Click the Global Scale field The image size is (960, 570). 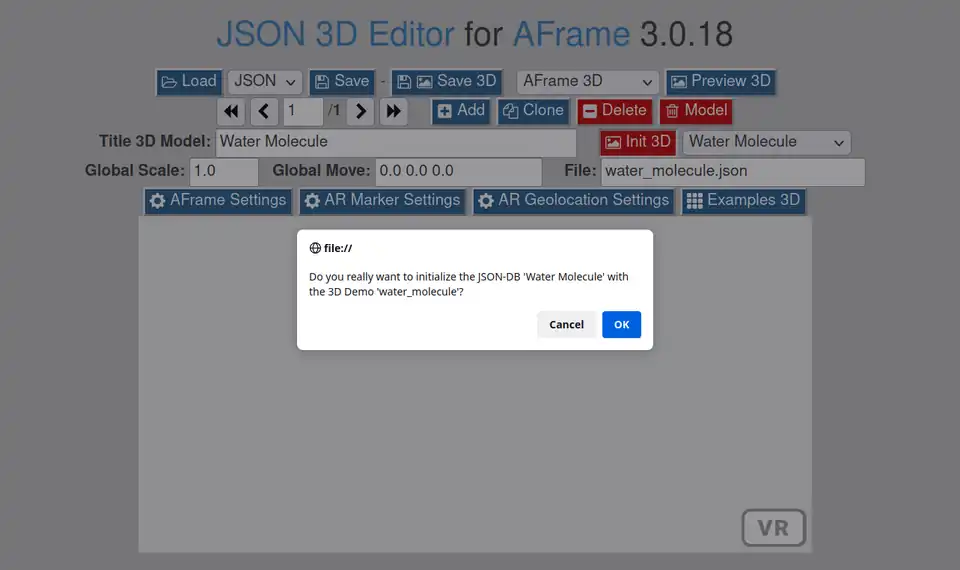click(224, 171)
